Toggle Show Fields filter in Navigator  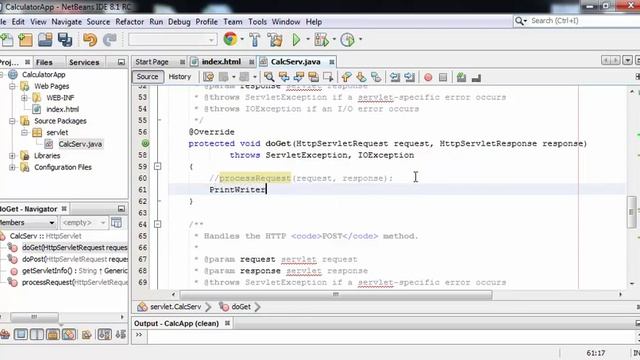(21, 335)
